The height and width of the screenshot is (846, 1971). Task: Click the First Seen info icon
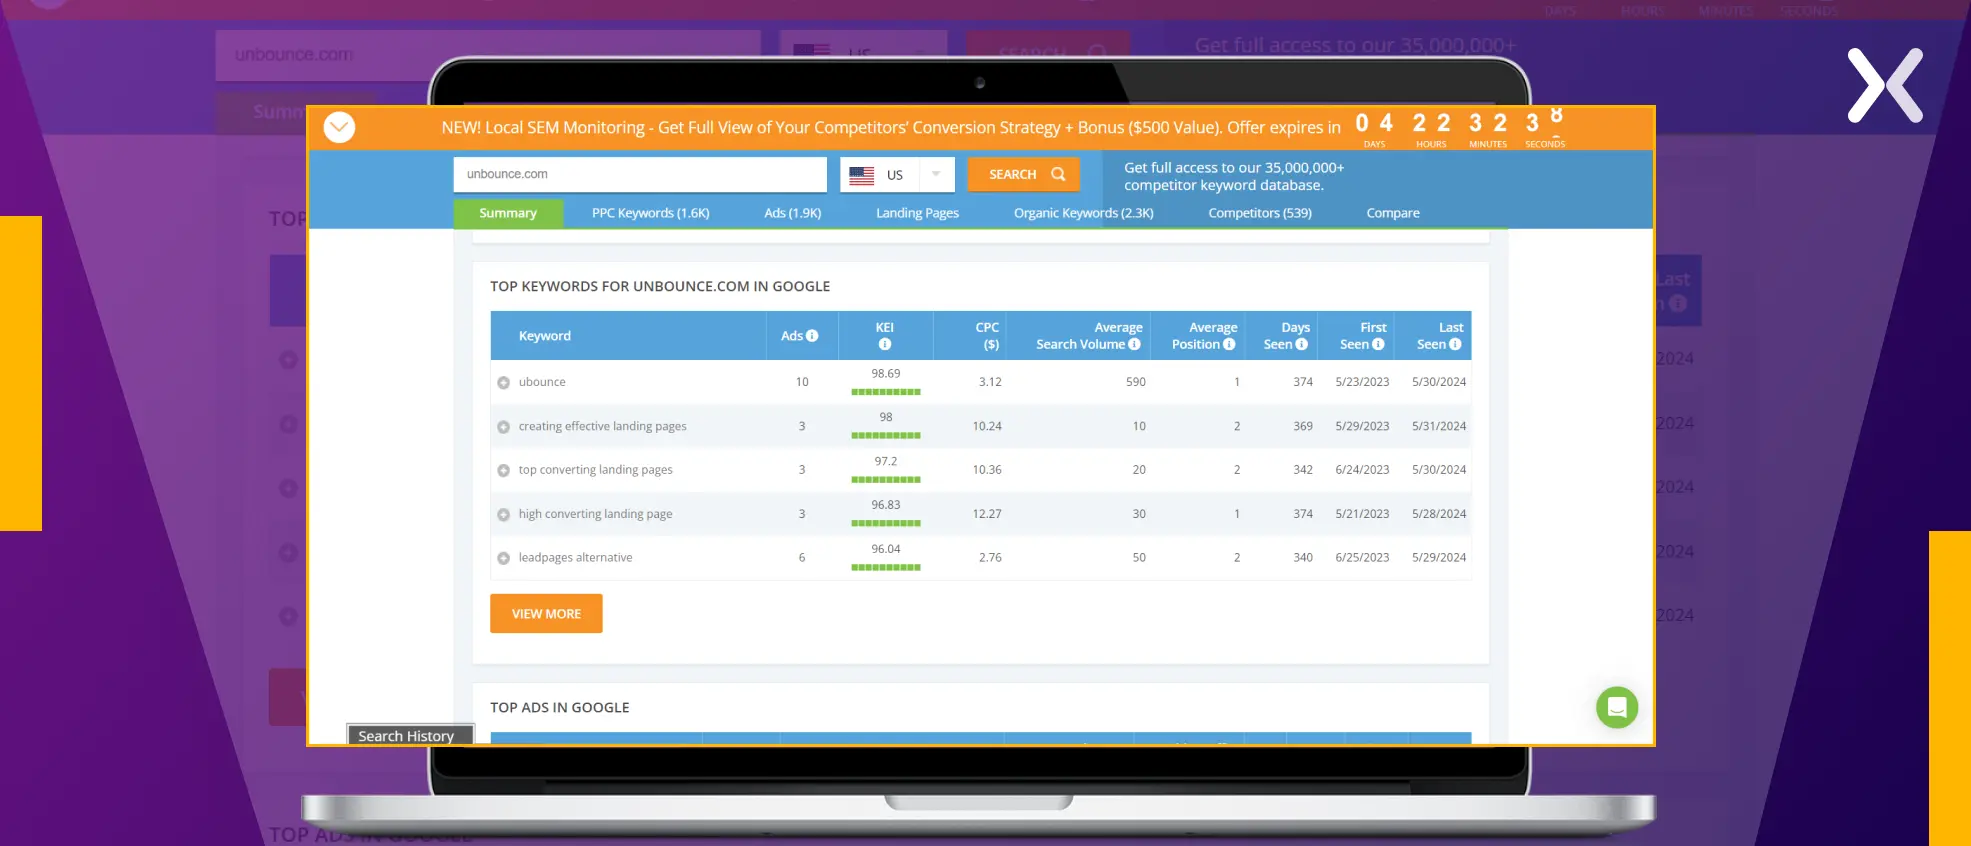coord(1378,344)
